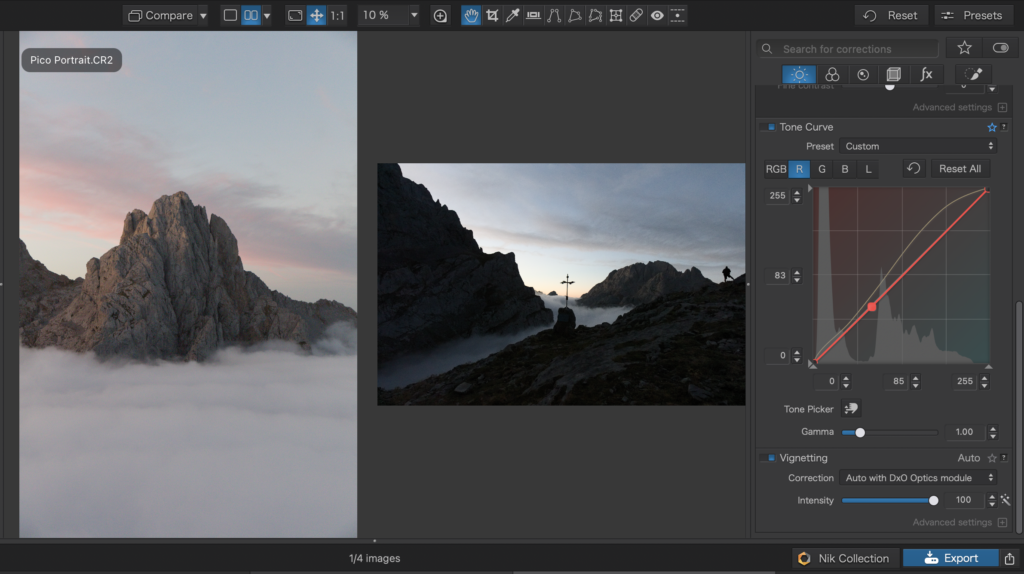The width and height of the screenshot is (1024, 574).
Task: Click the Pico Portrait.CR2 image
Action: [x=188, y=285]
